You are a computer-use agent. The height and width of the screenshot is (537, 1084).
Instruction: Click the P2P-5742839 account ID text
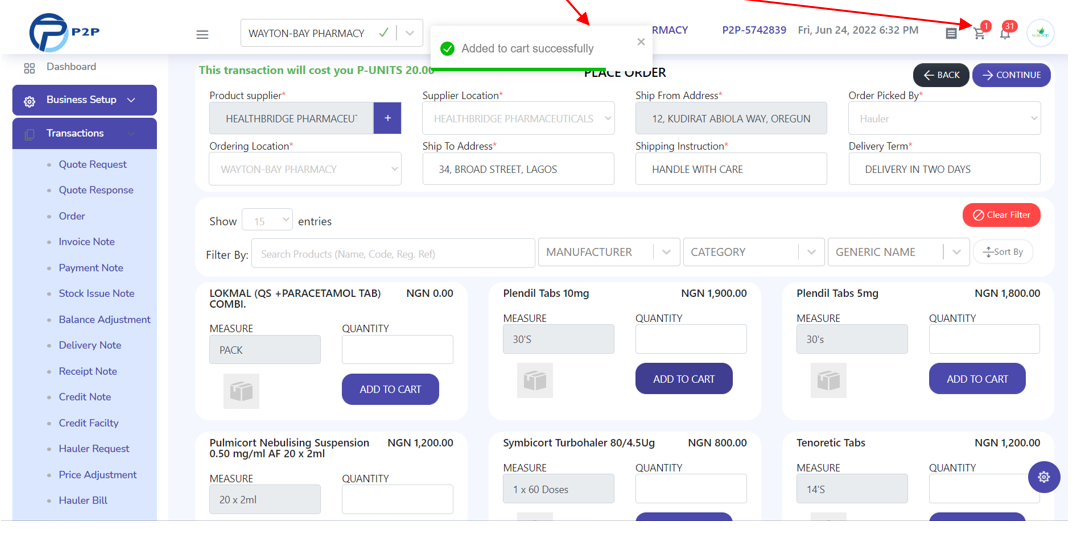tap(754, 30)
